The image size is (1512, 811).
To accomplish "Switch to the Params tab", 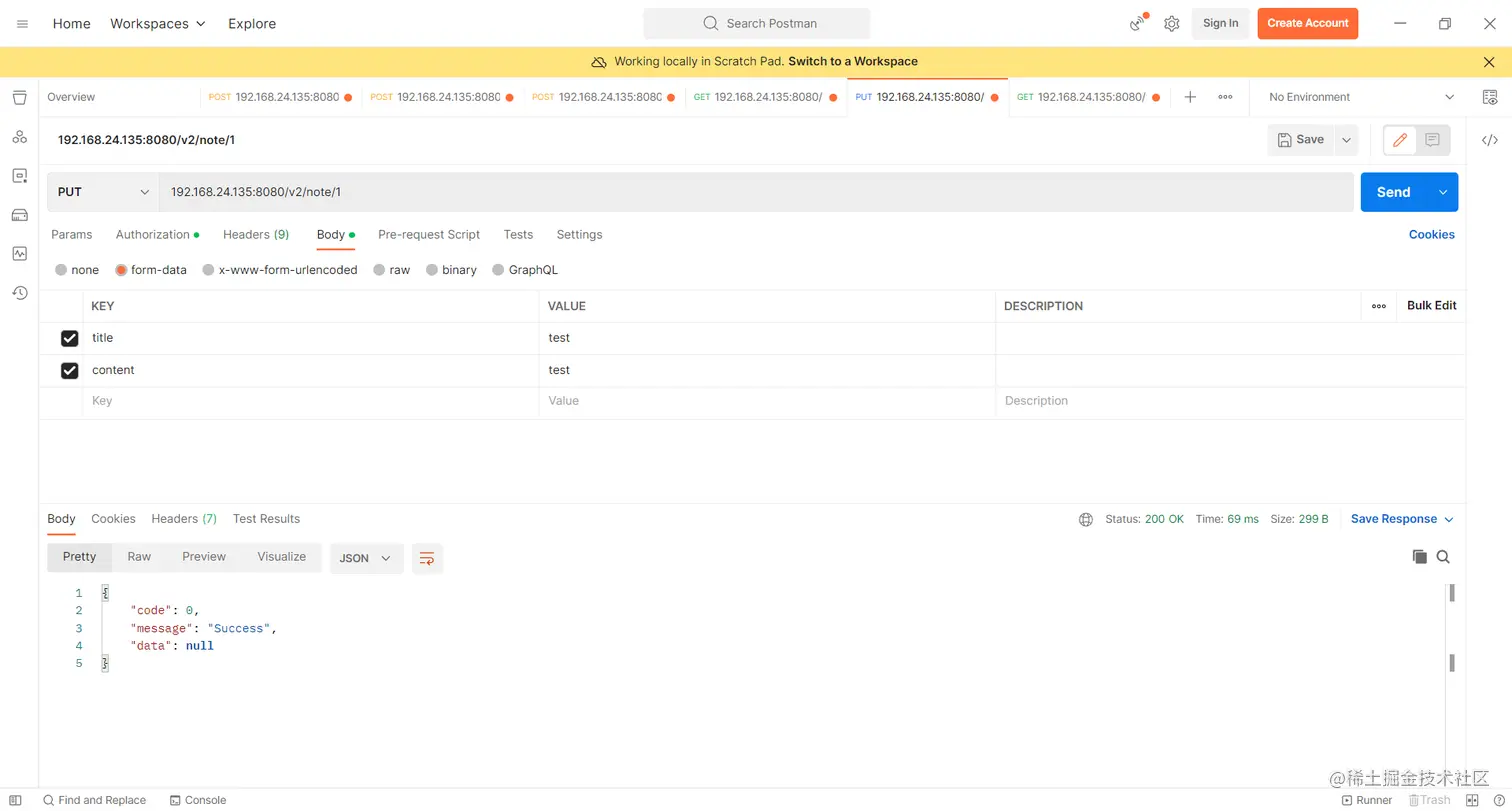I will 72,234.
